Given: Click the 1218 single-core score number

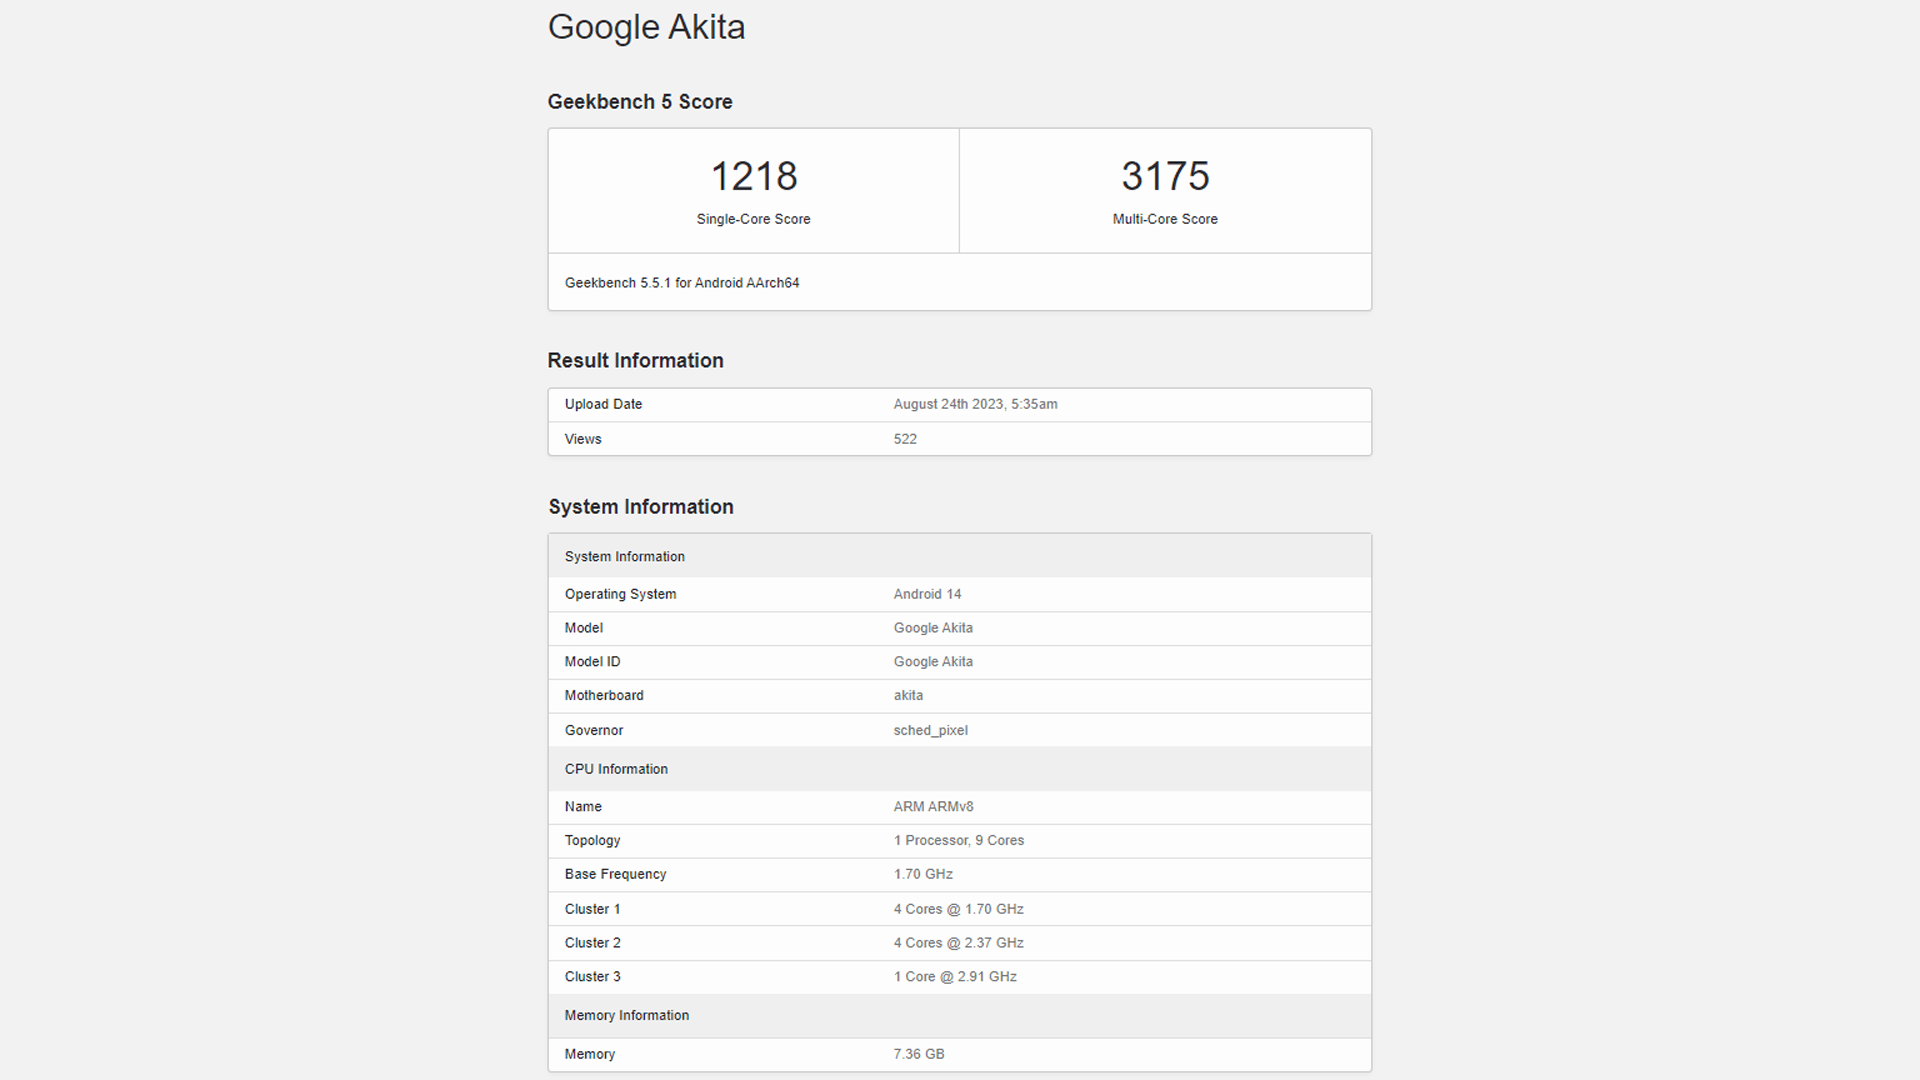Looking at the screenshot, I should pos(753,176).
